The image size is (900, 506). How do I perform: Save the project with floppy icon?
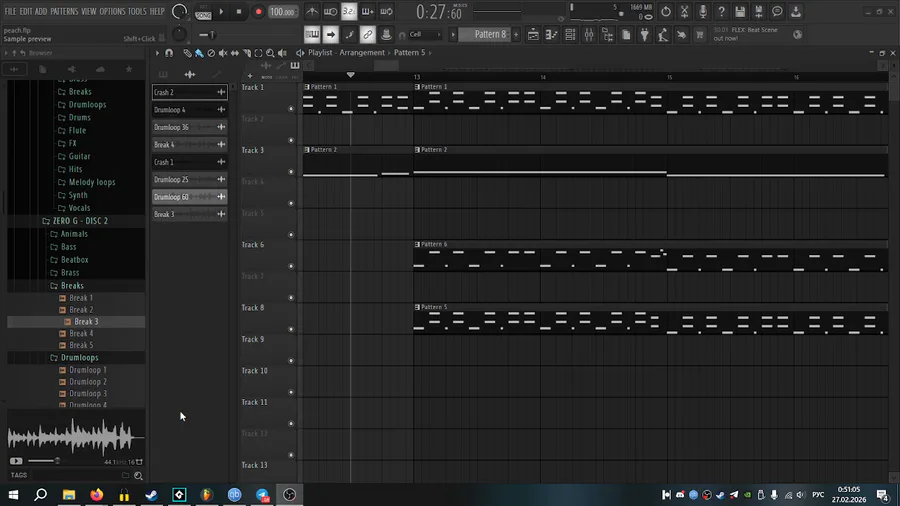(740, 11)
